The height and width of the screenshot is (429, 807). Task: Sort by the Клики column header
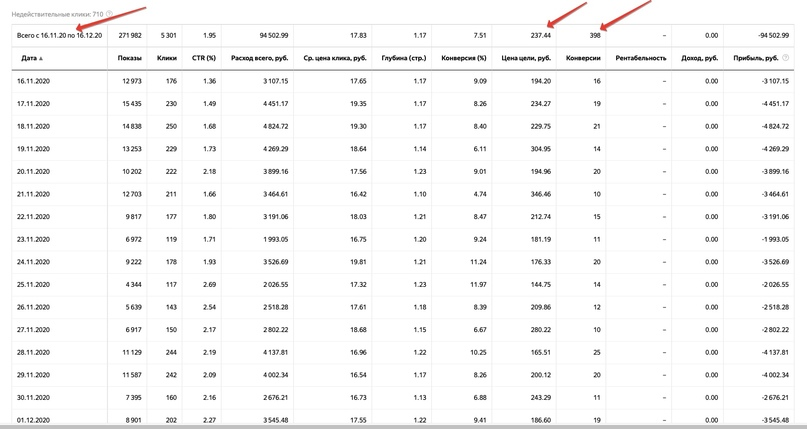tap(167, 58)
